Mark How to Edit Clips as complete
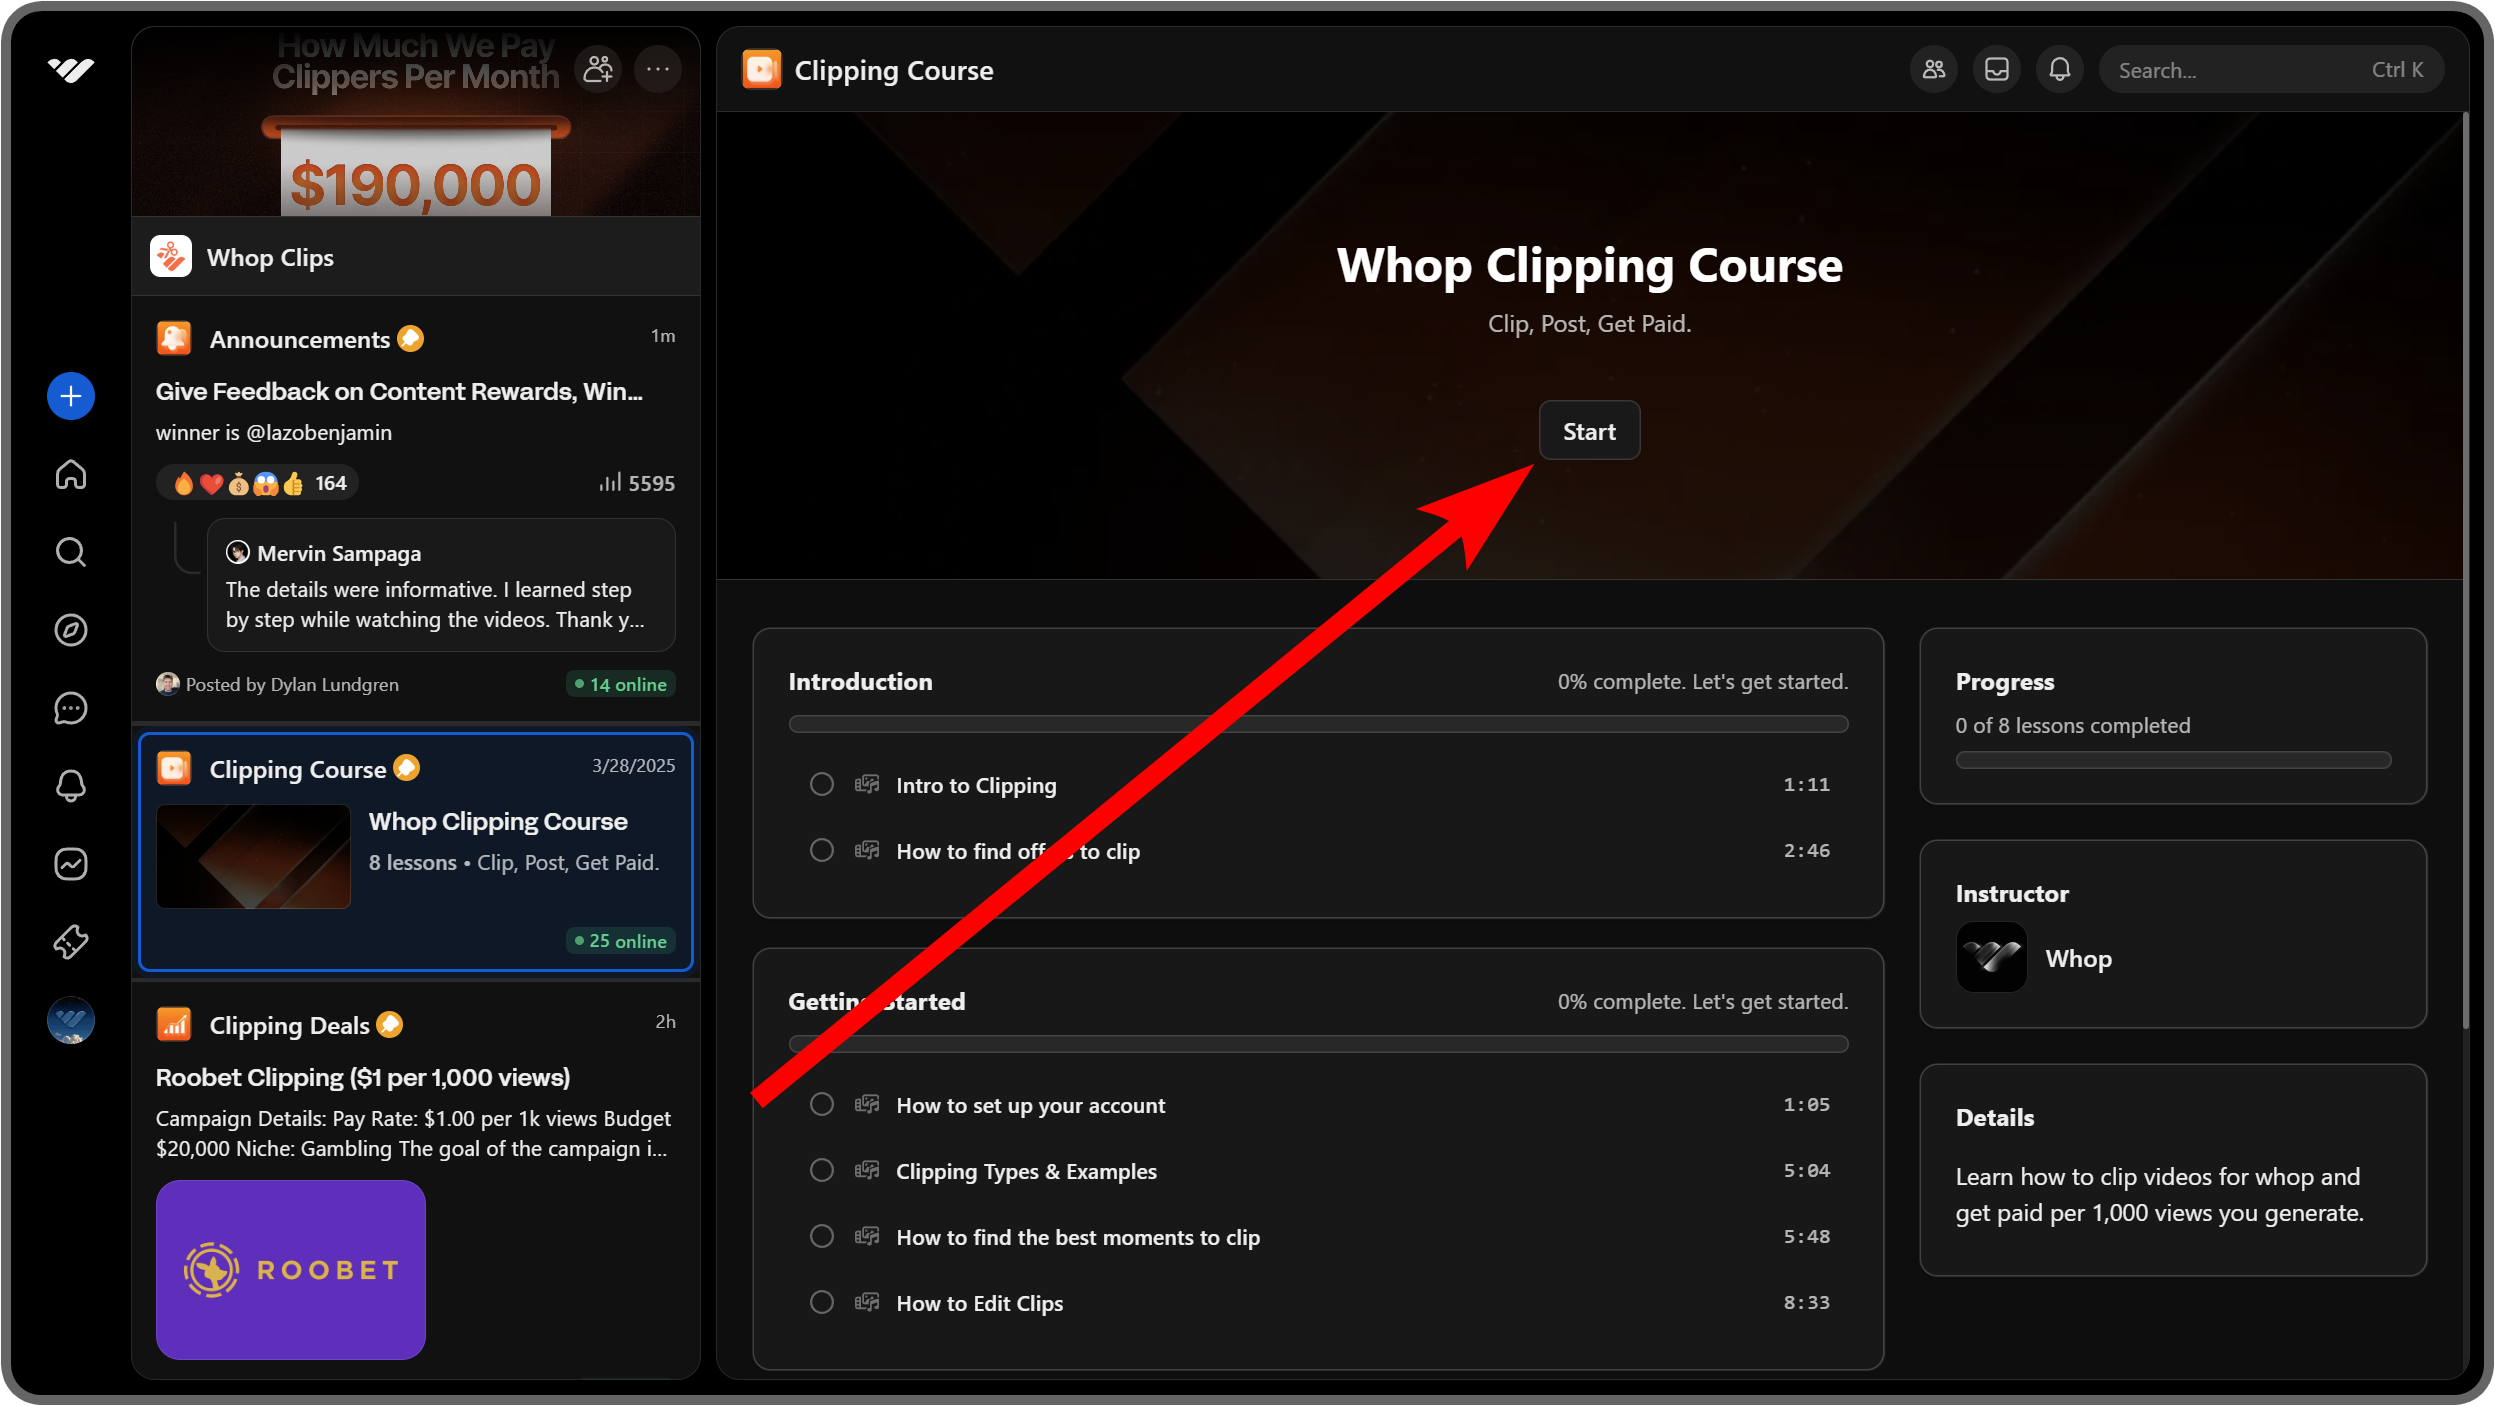Image resolution: width=2495 pixels, height=1406 pixels. click(x=822, y=1302)
